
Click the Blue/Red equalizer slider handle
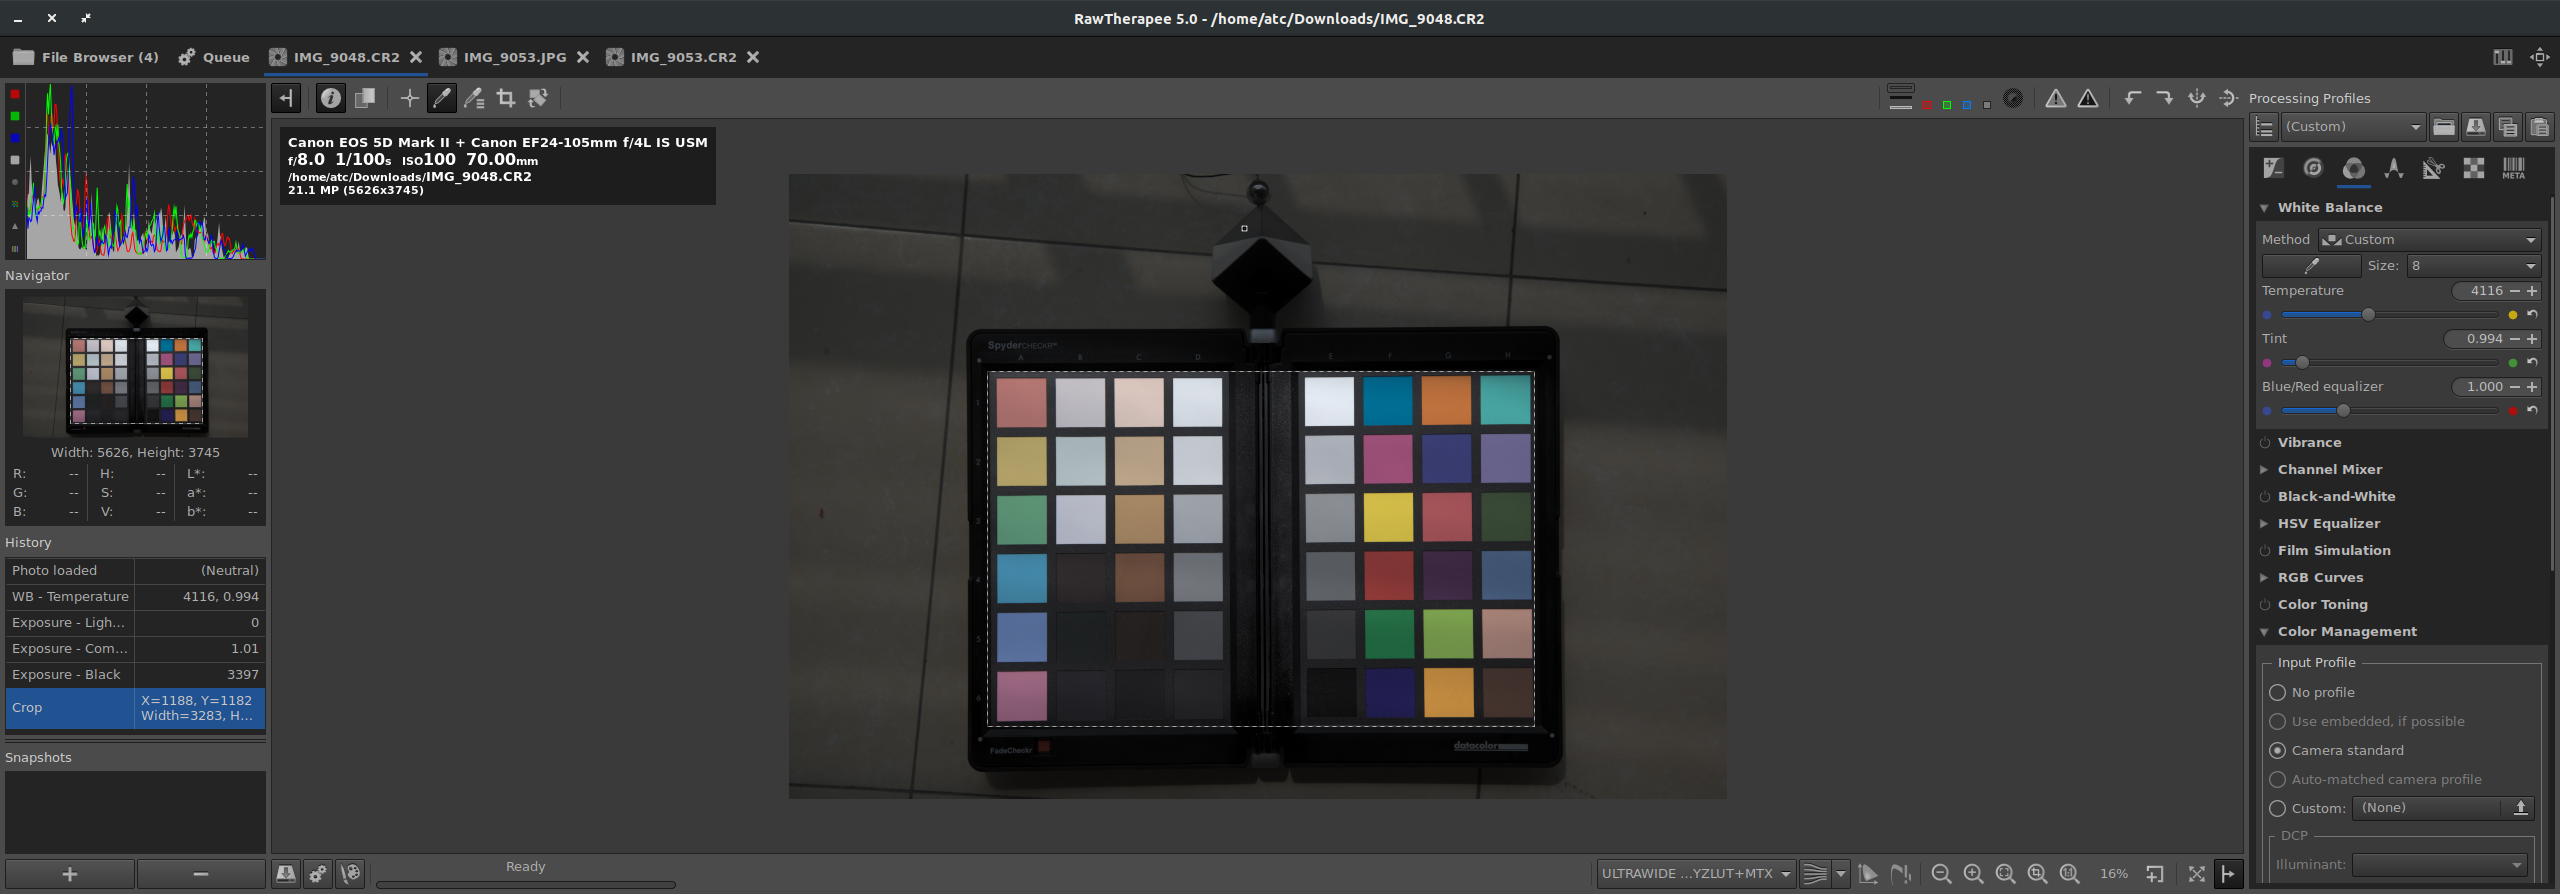[2343, 411]
